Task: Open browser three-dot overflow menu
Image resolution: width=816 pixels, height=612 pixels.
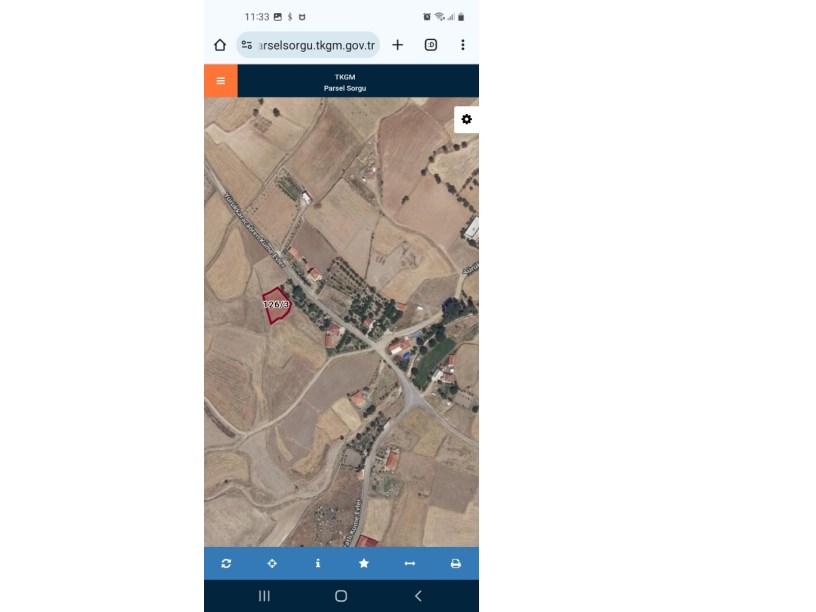Action: pyautogui.click(x=463, y=45)
